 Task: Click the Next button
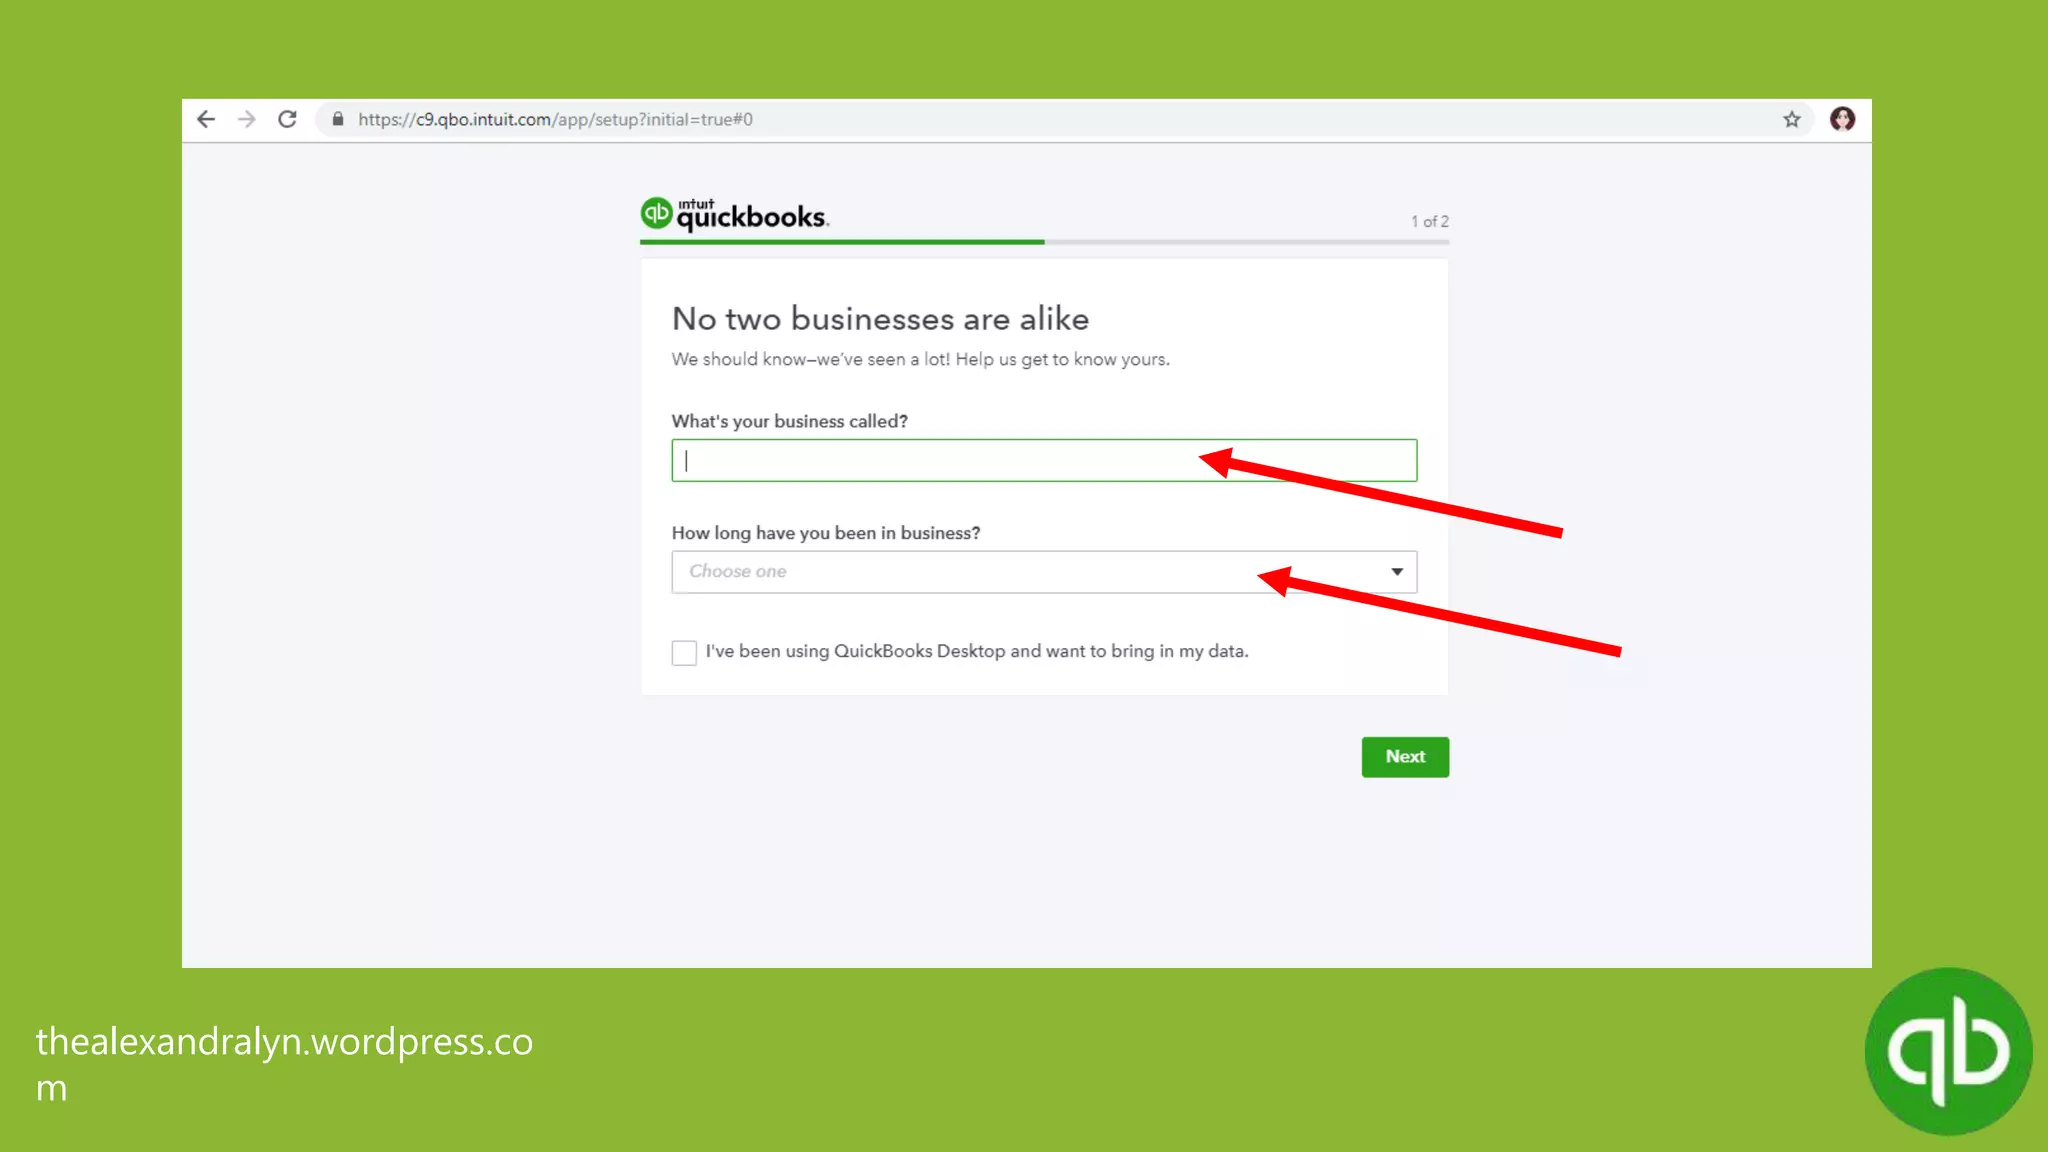pyautogui.click(x=1405, y=757)
